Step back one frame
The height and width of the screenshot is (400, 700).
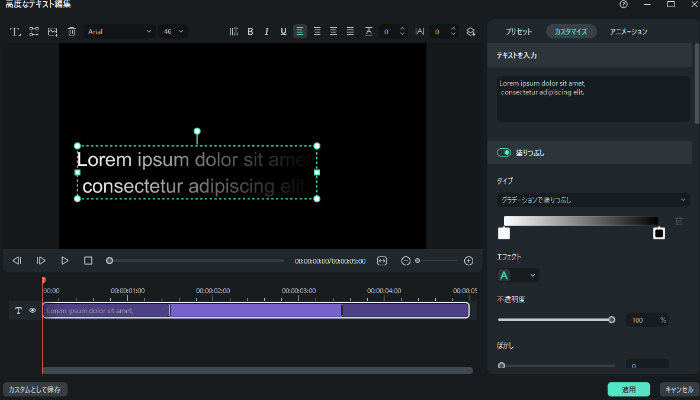[17, 261]
